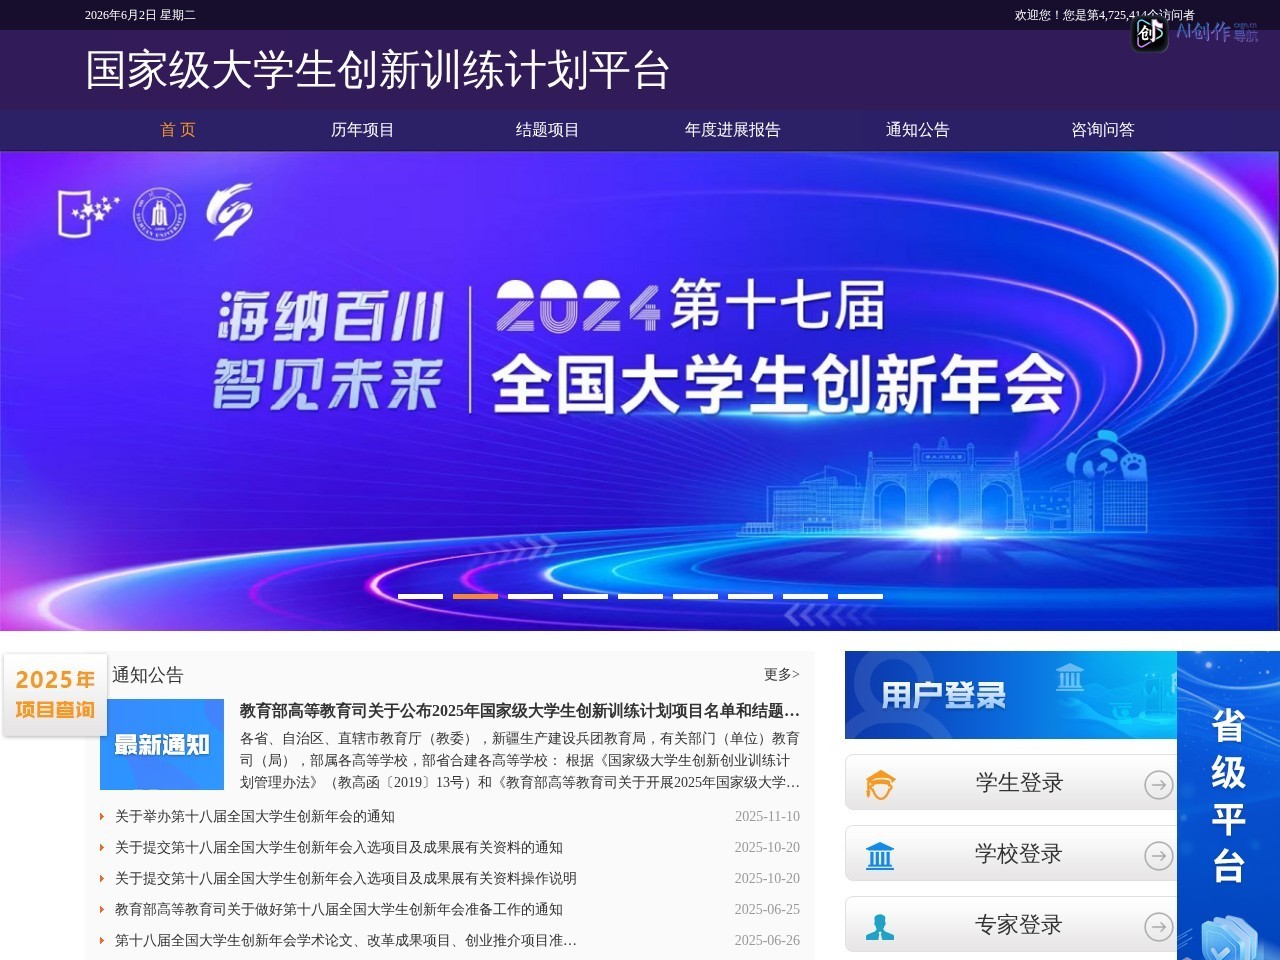Jump to the third banner slide indicator

530,596
